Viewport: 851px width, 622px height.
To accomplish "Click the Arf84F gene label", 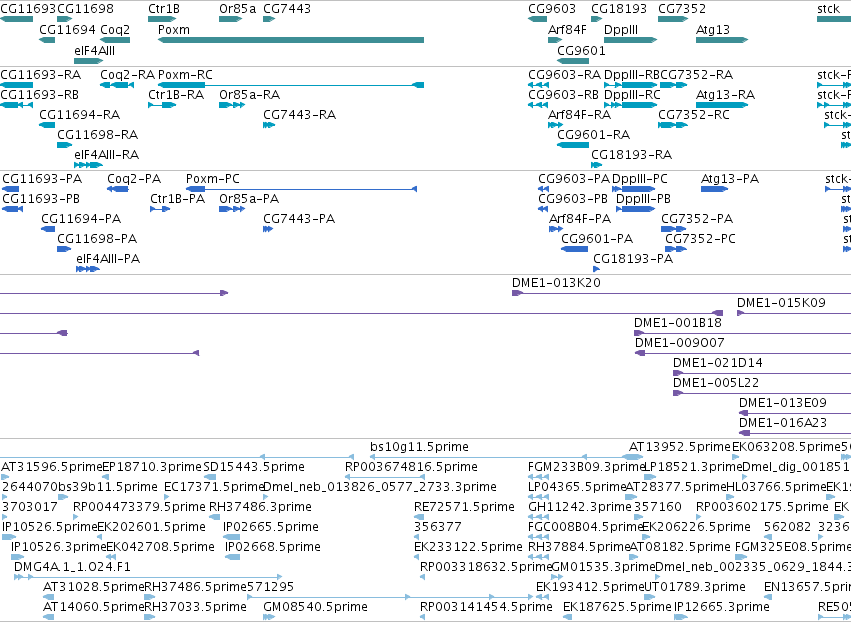I will click(567, 30).
